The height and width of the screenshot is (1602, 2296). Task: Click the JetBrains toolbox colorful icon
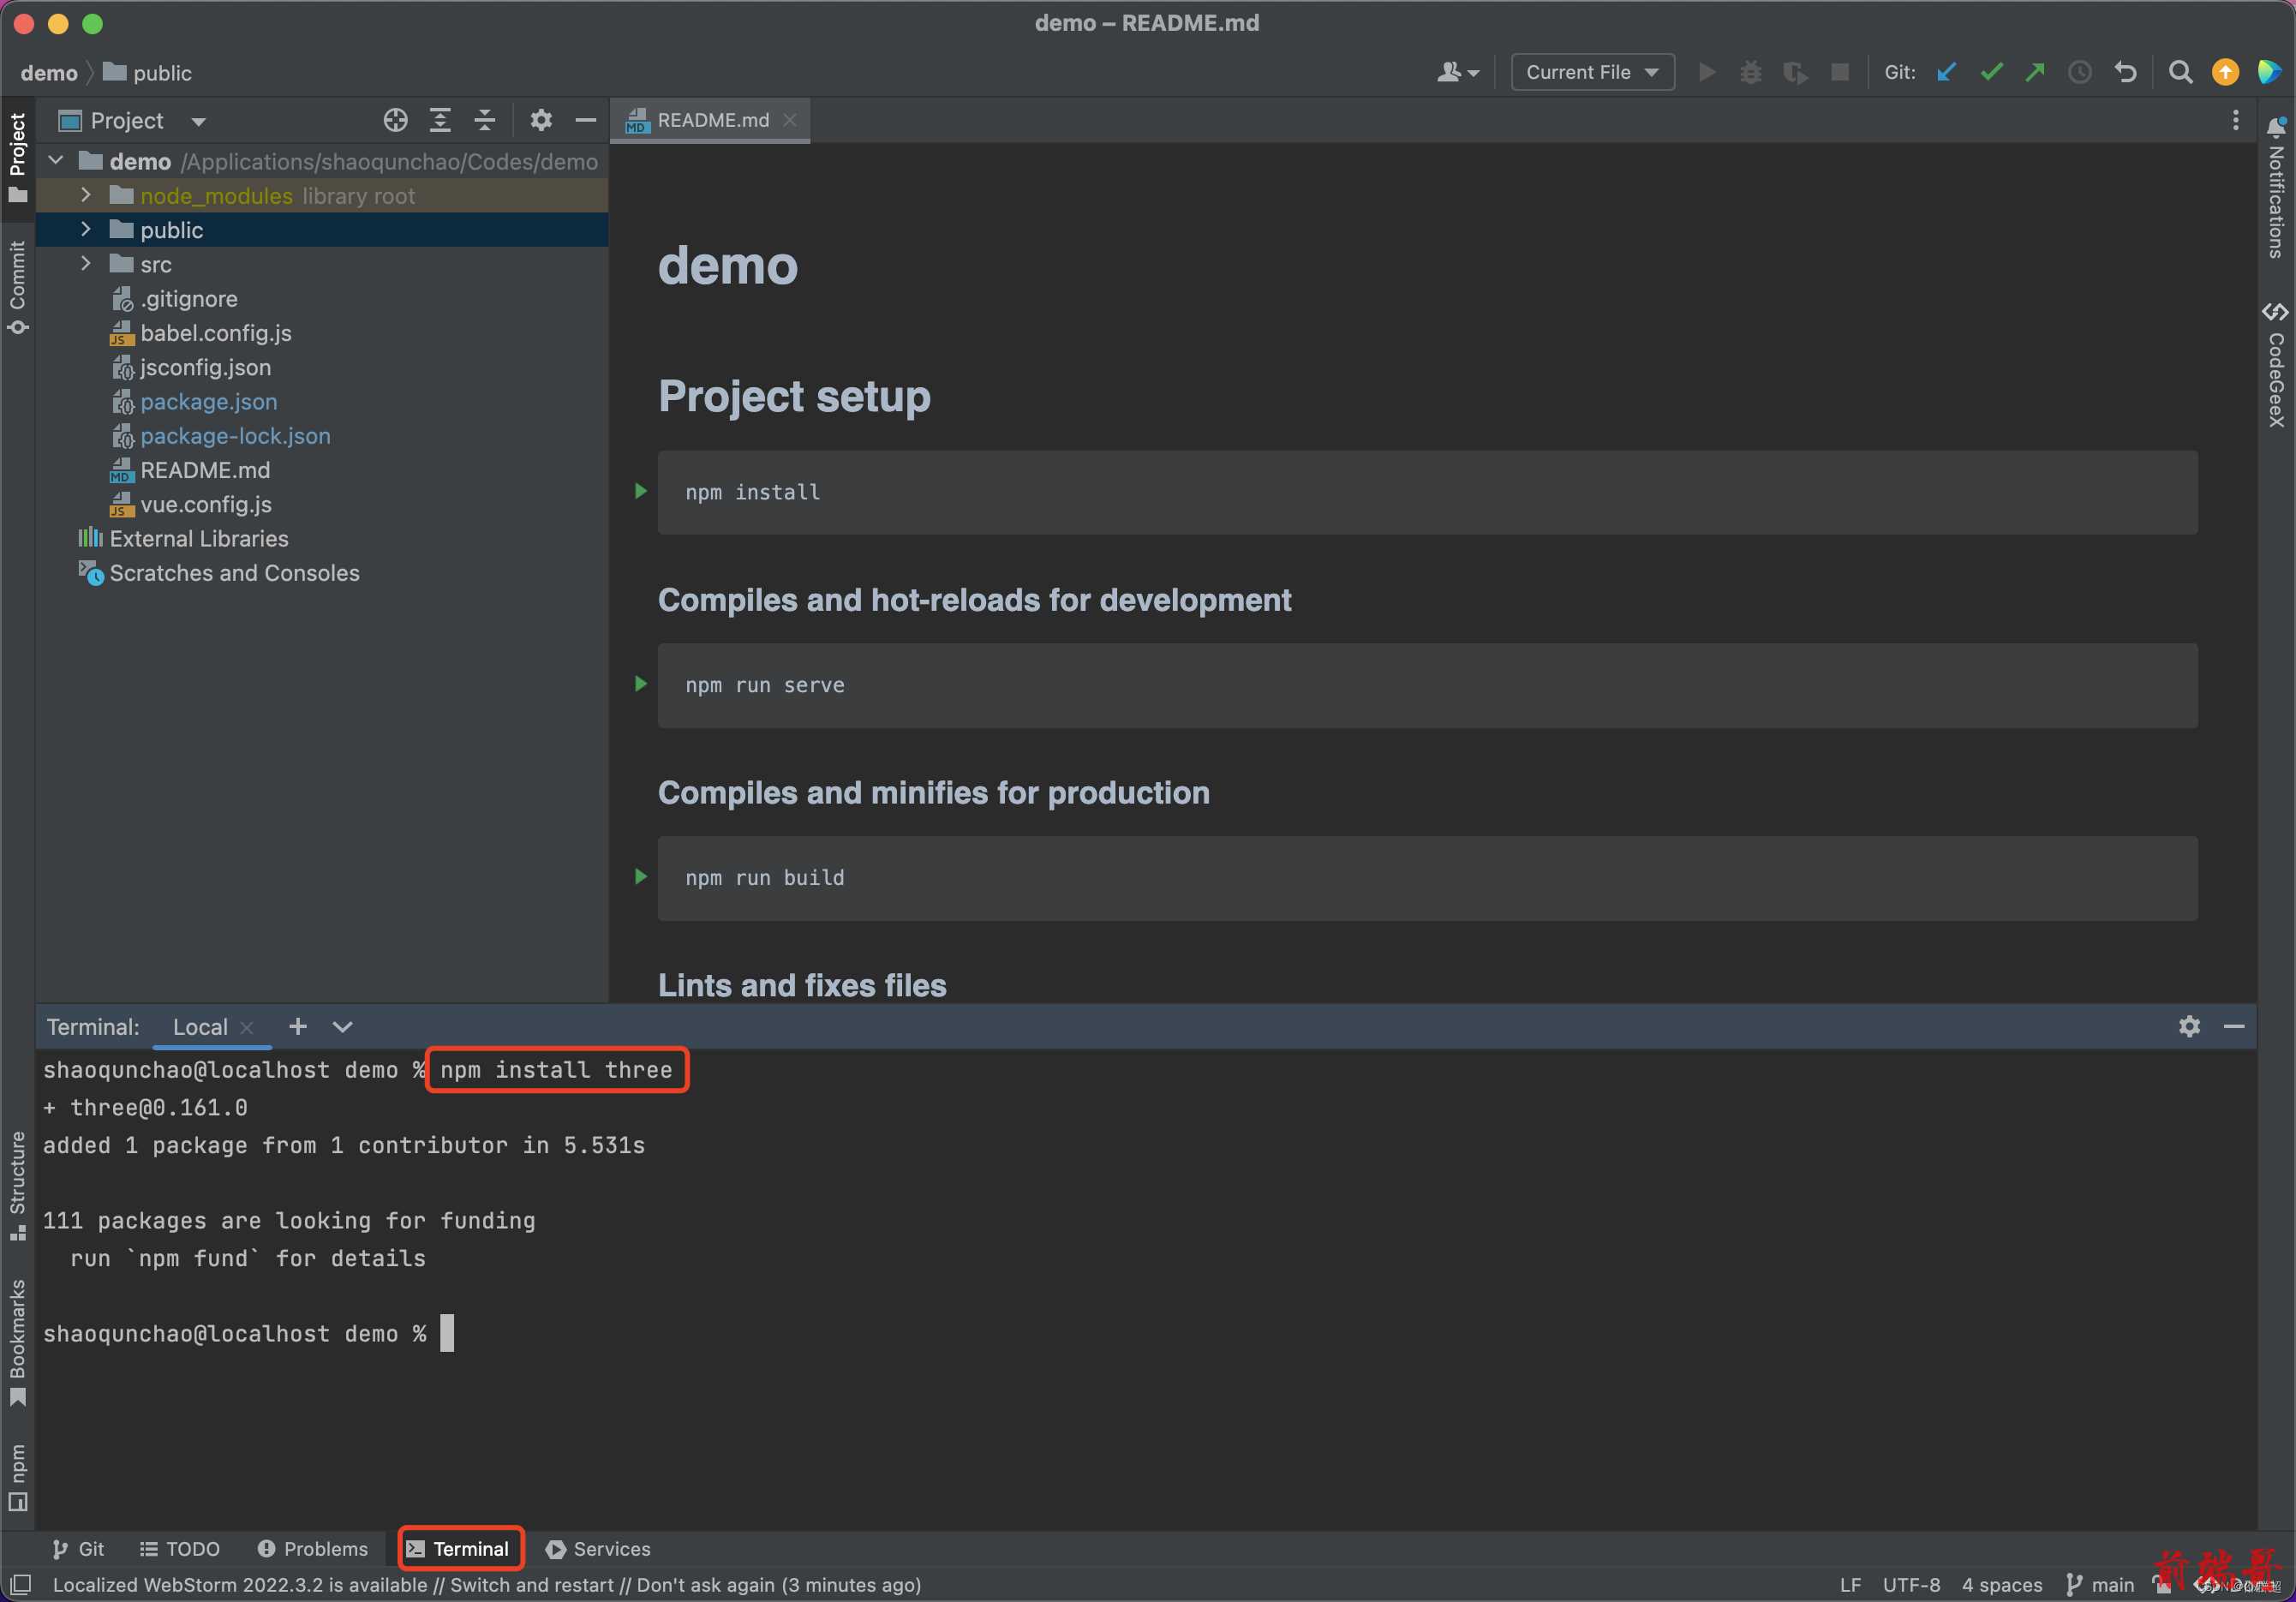pyautogui.click(x=2269, y=72)
